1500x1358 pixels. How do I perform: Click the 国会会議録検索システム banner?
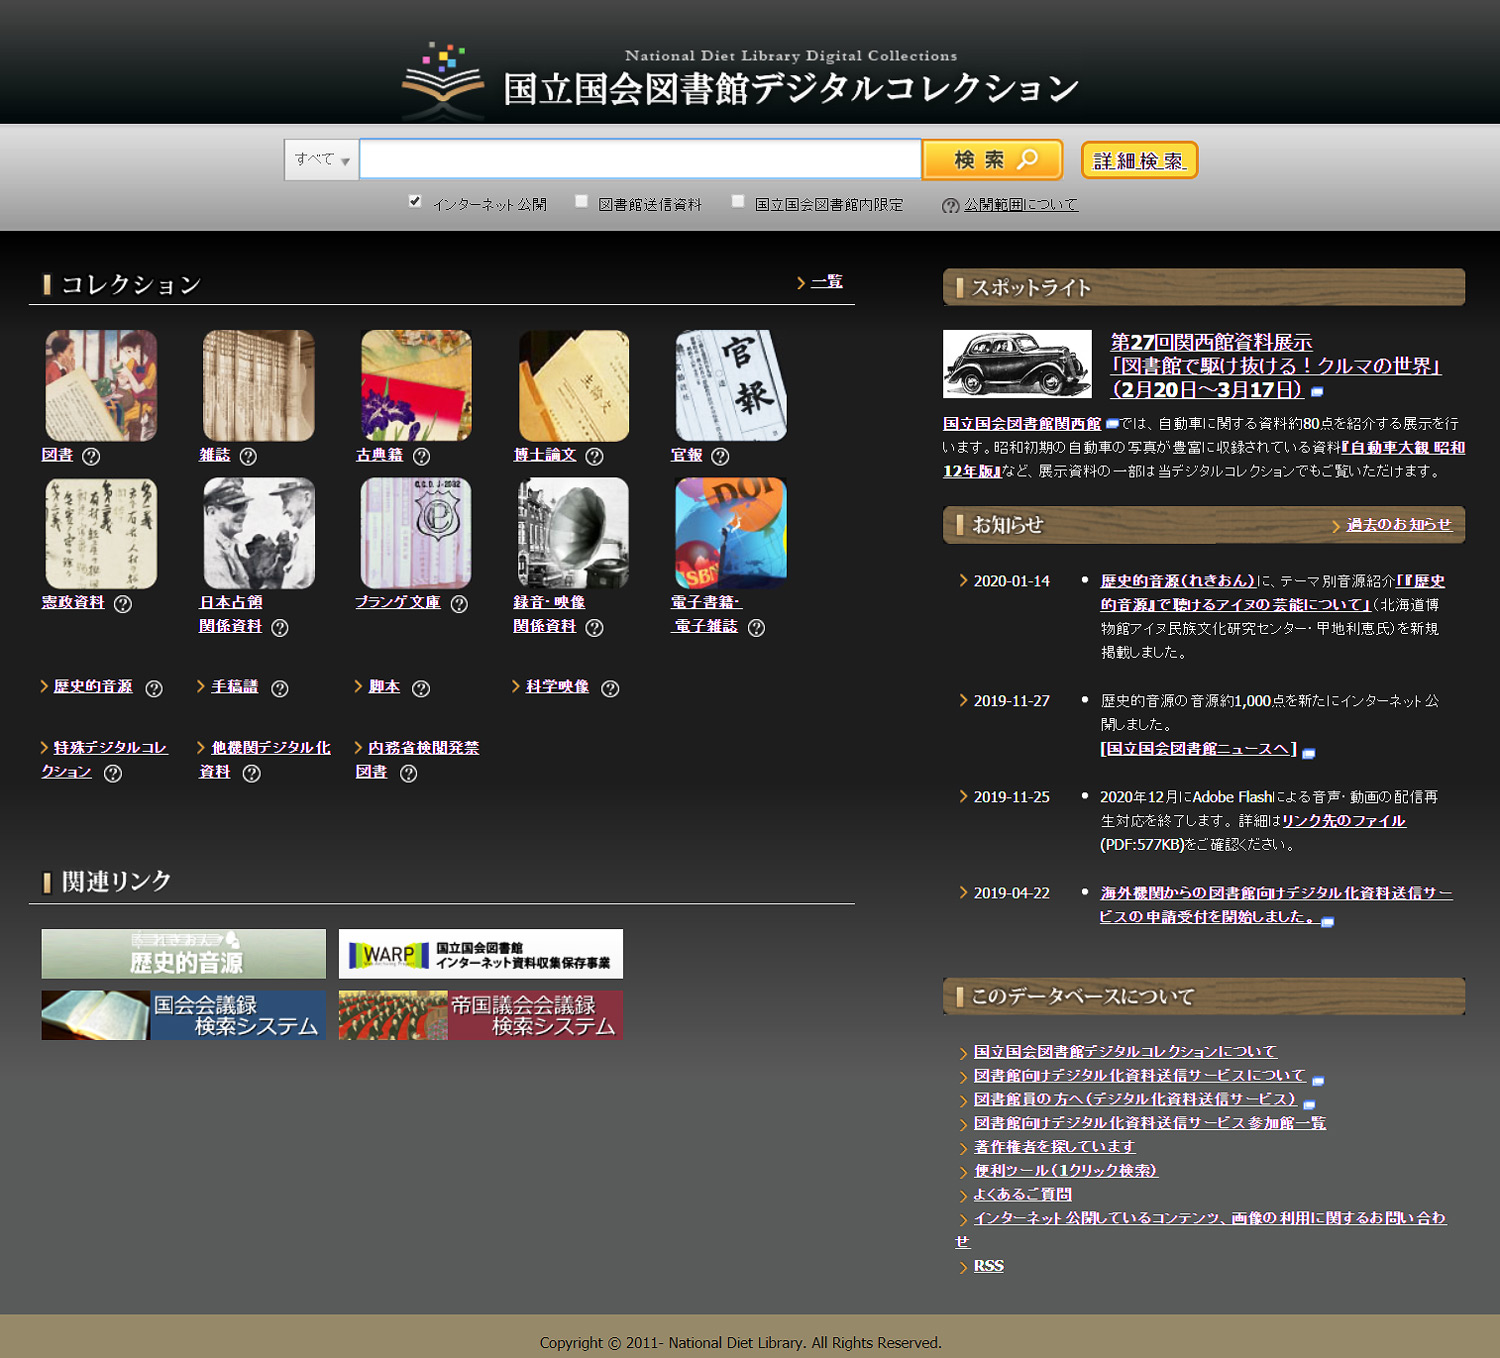184,1015
